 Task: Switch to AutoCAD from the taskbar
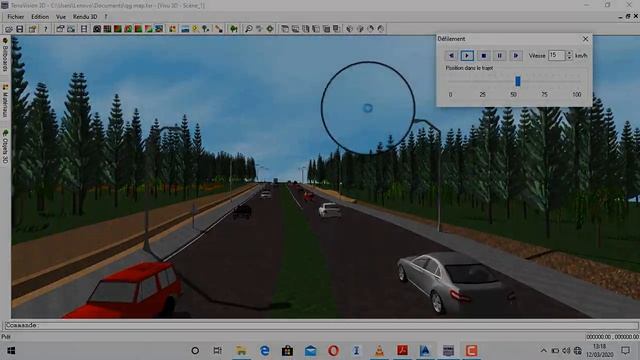click(425, 351)
